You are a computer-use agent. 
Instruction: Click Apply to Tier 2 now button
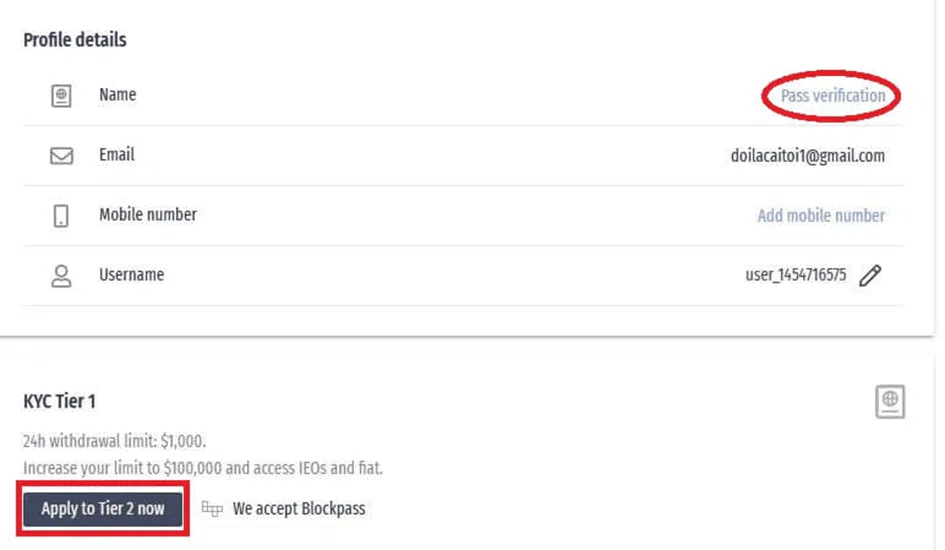[103, 509]
